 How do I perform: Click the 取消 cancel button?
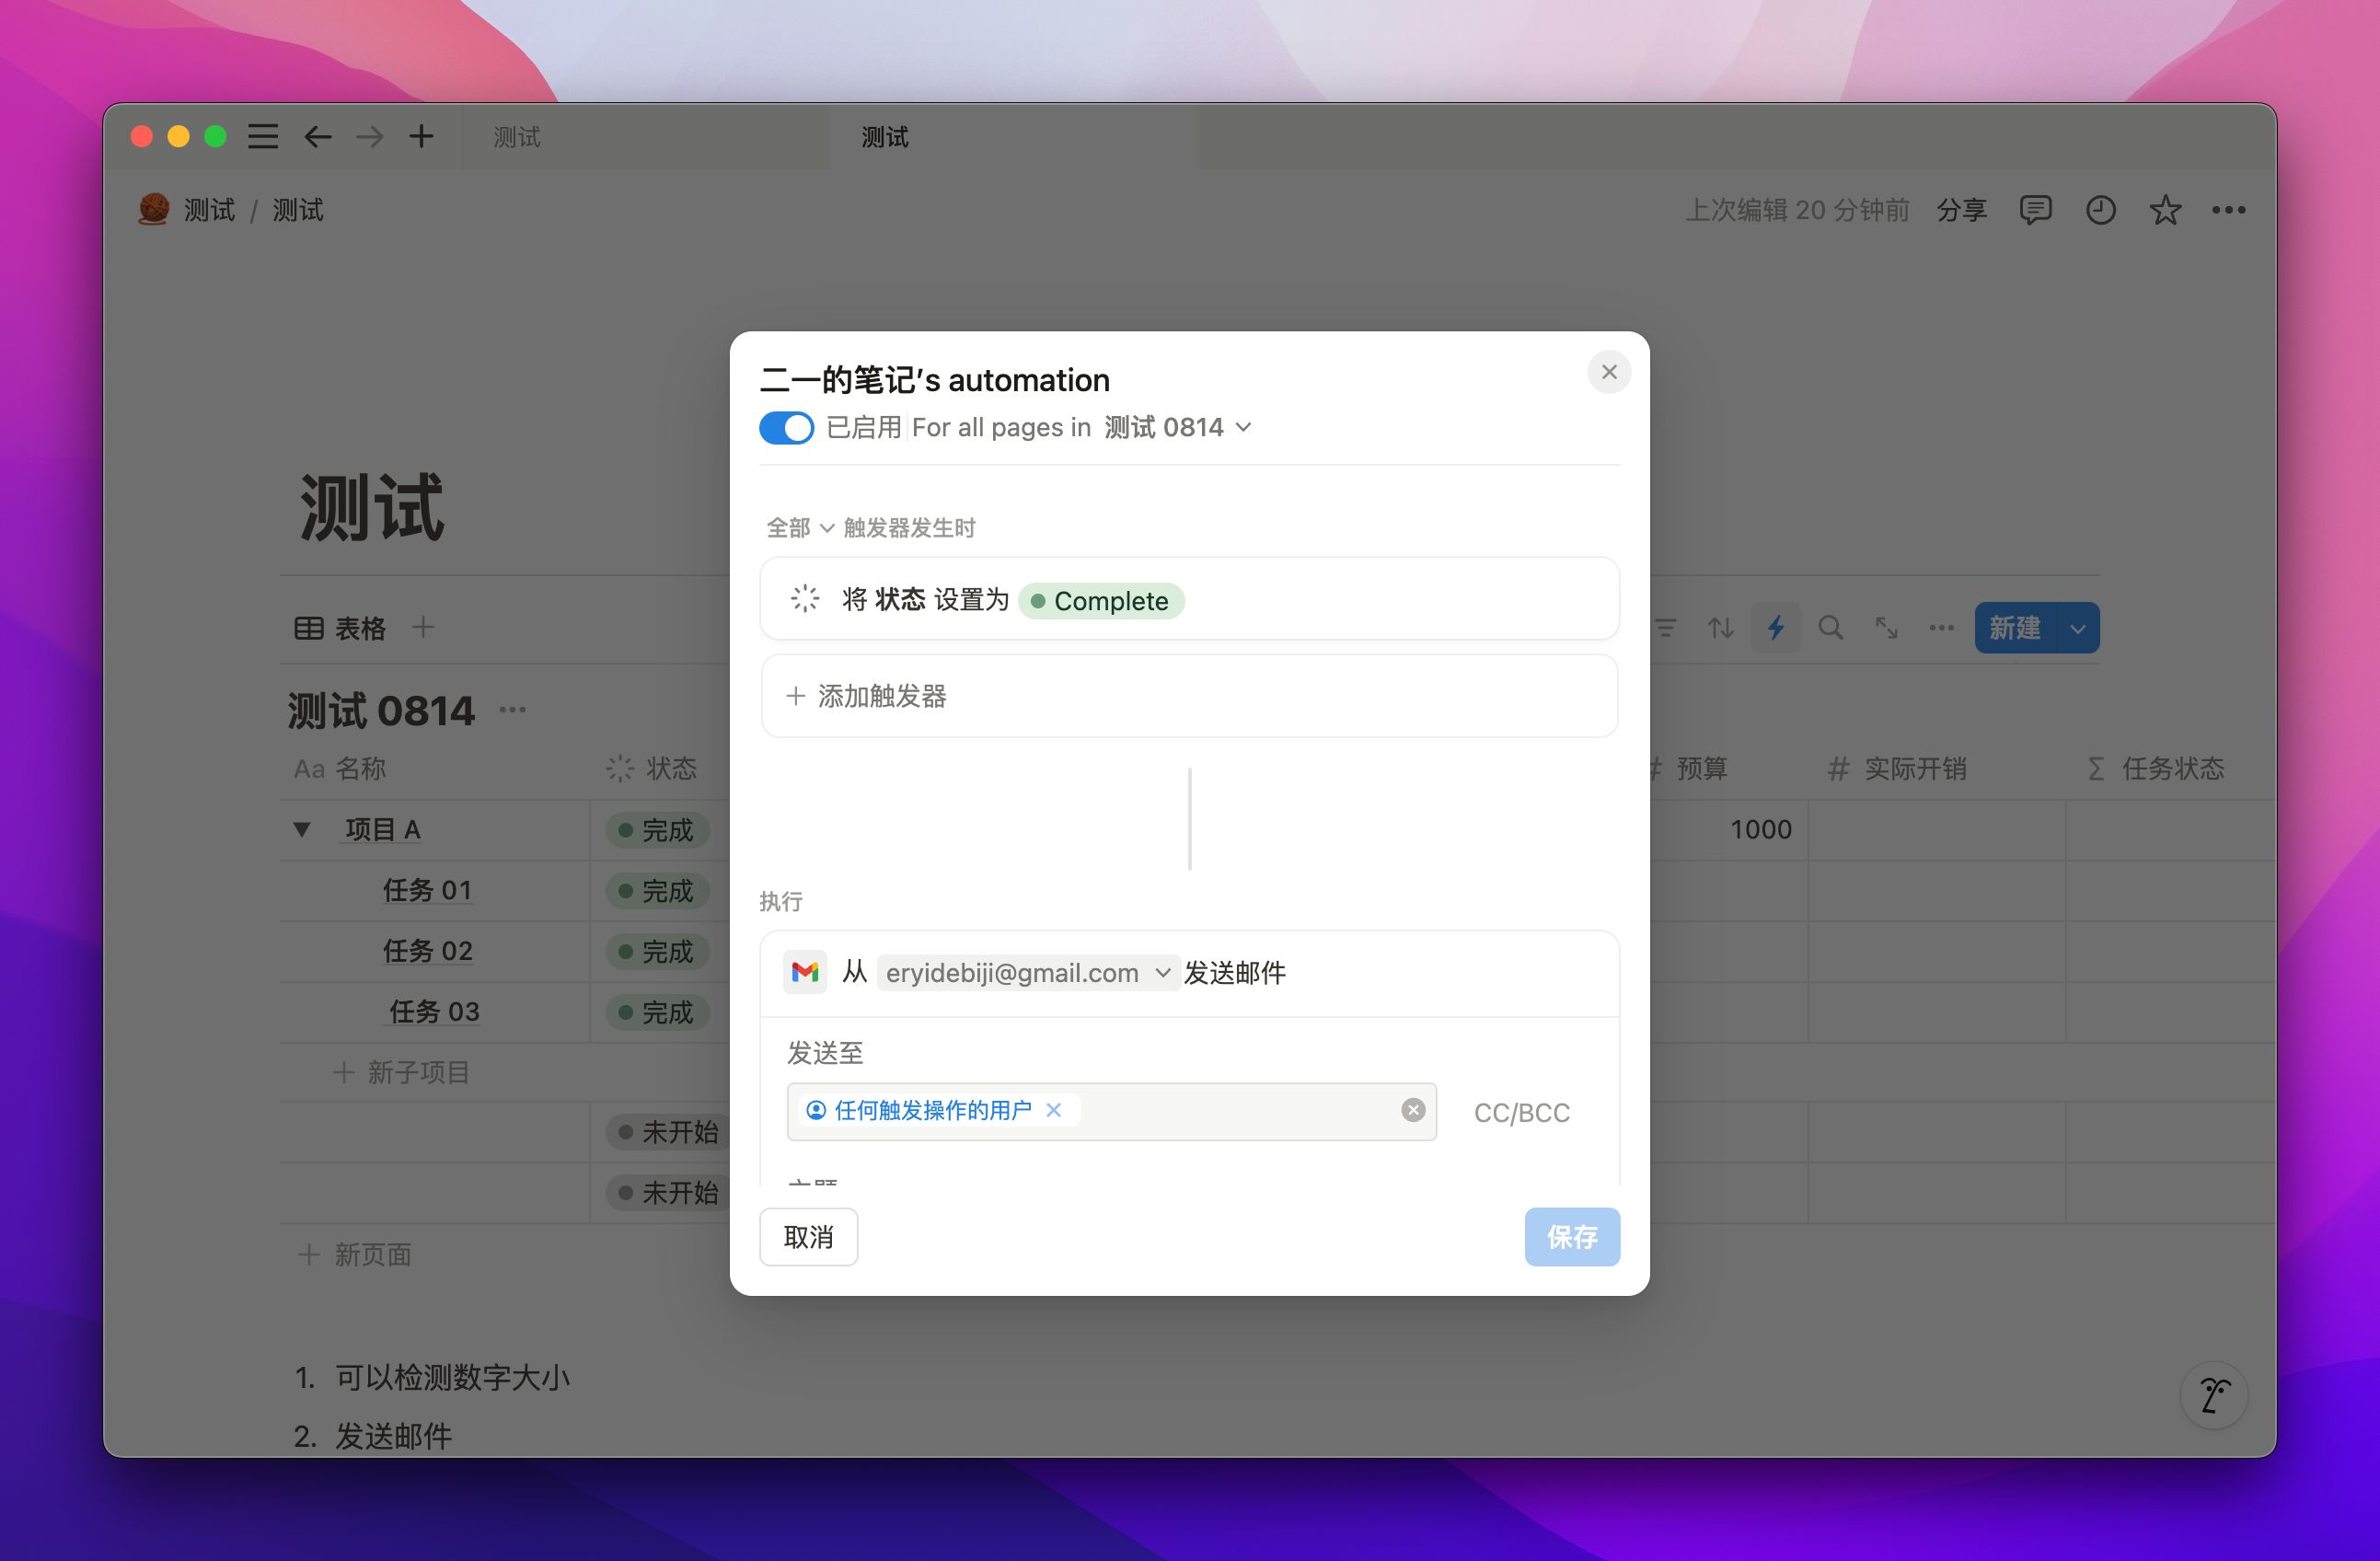[808, 1237]
